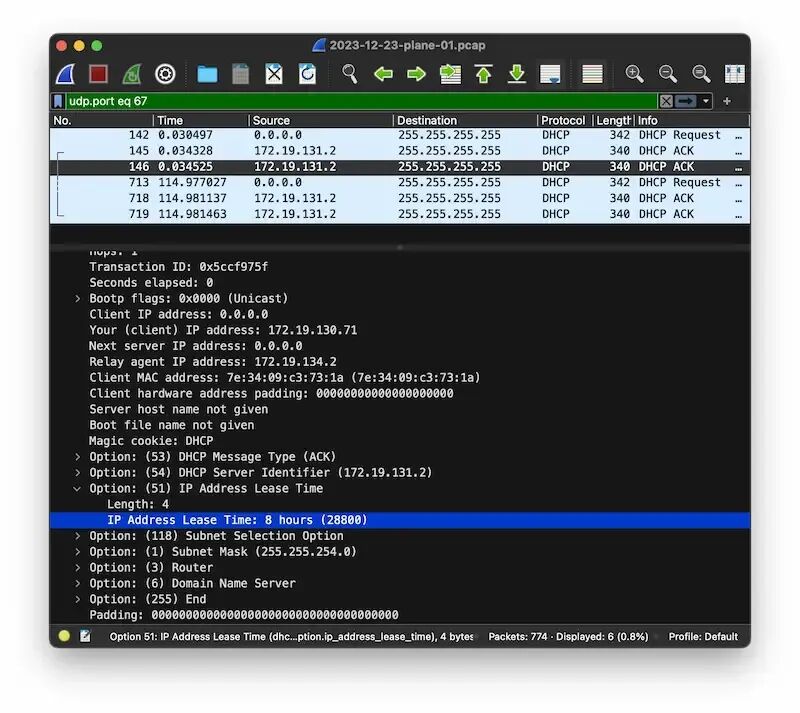Select packet 146 DHCP ACK
Viewport: 800px width, 713px height.
point(399,167)
